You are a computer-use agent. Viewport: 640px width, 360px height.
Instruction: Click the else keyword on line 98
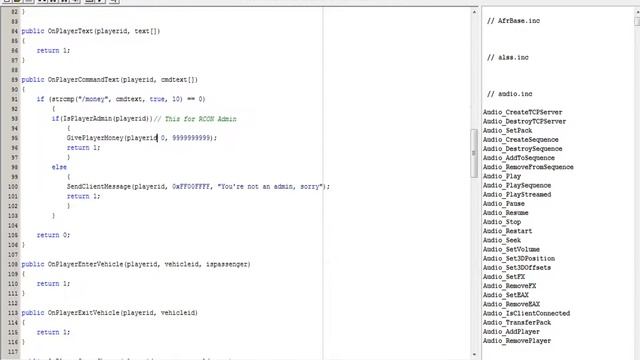coord(59,167)
